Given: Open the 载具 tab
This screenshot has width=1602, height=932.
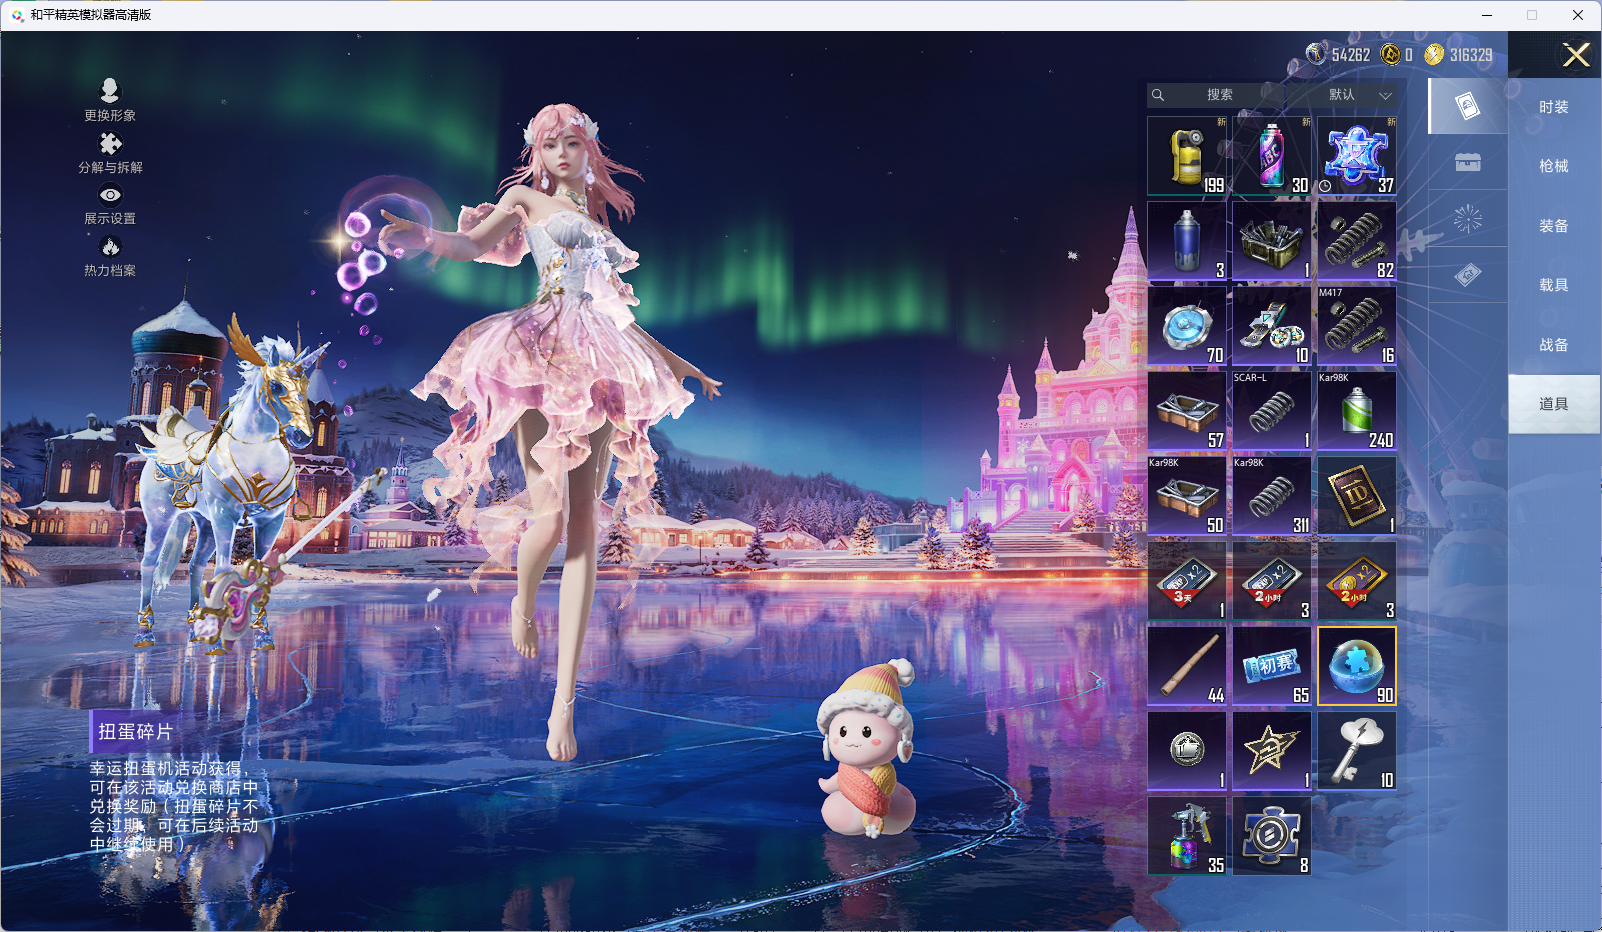Looking at the screenshot, I should pos(1553,285).
